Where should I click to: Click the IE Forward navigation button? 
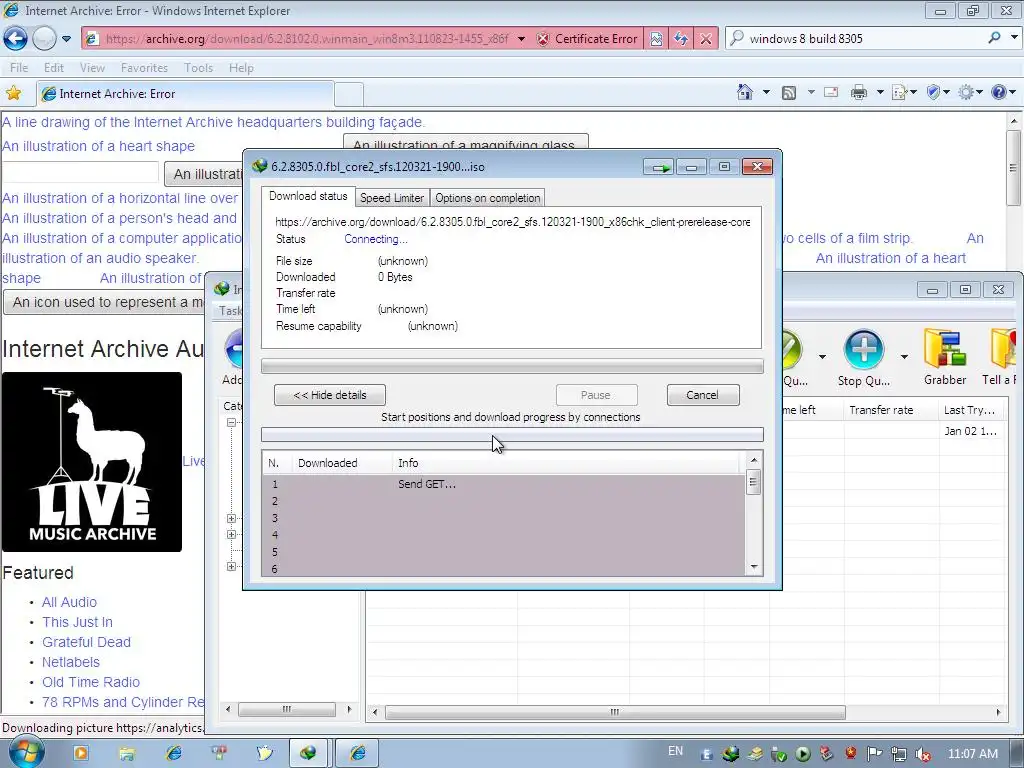tap(44, 39)
